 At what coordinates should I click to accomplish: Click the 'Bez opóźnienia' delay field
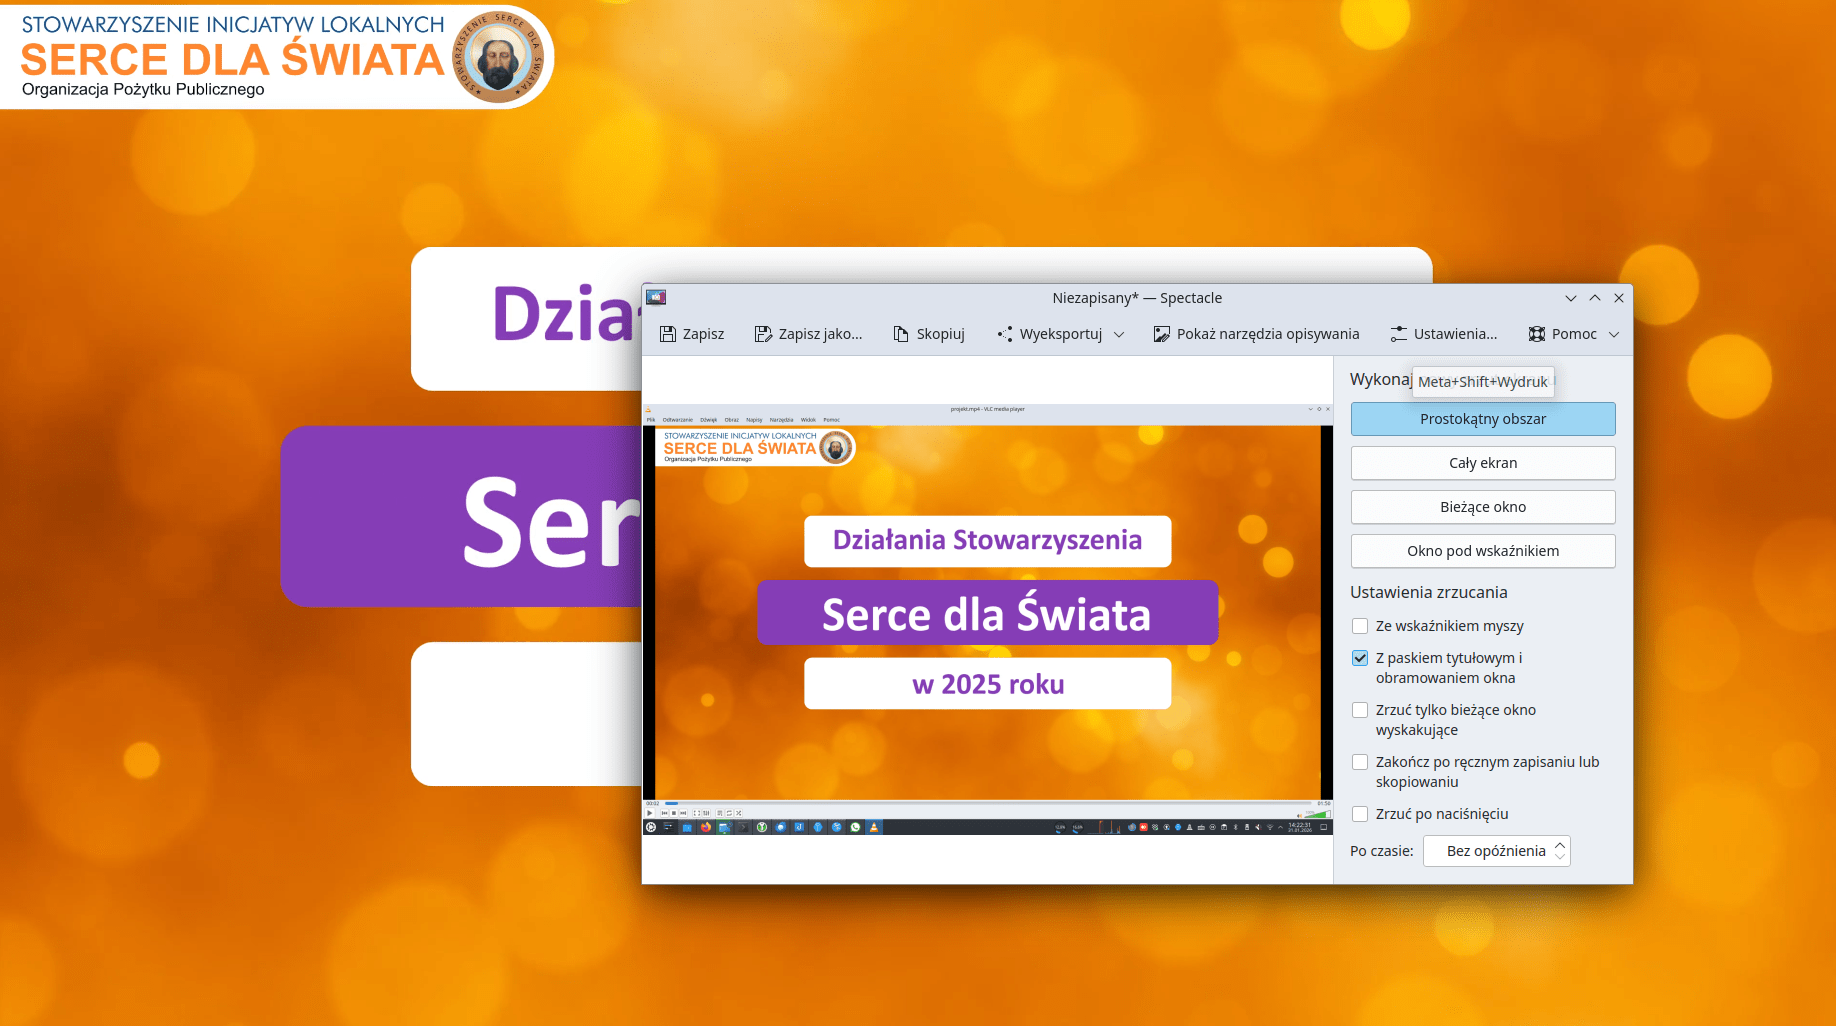pyautogui.click(x=1495, y=851)
